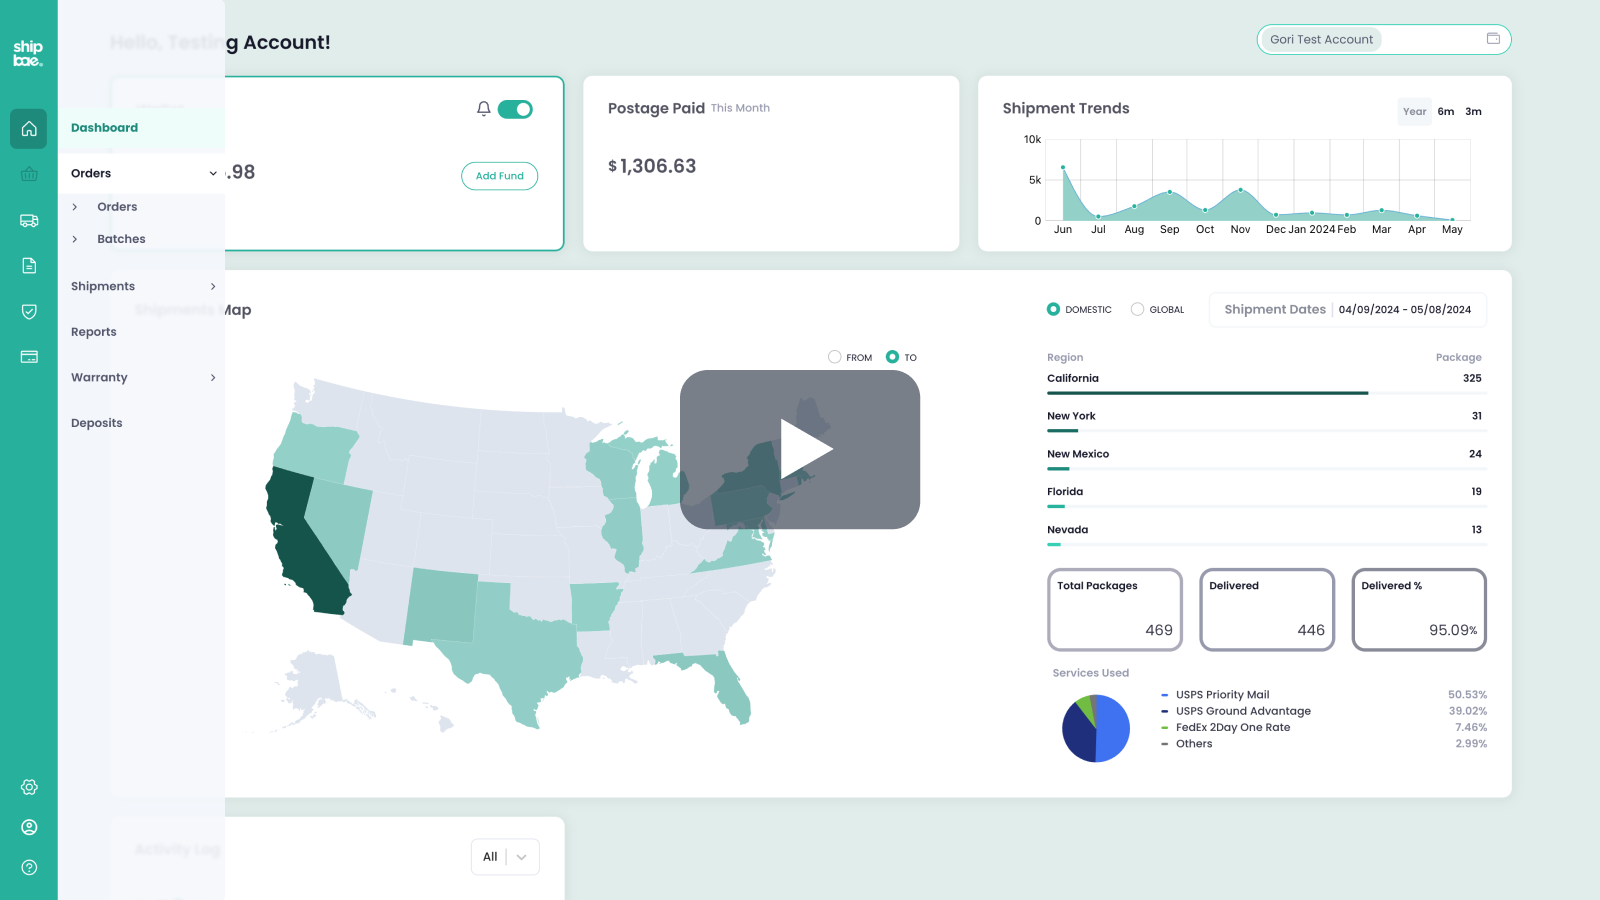The width and height of the screenshot is (1600, 900).
Task: Expand the Shipments submenu
Action: pyautogui.click(x=213, y=287)
